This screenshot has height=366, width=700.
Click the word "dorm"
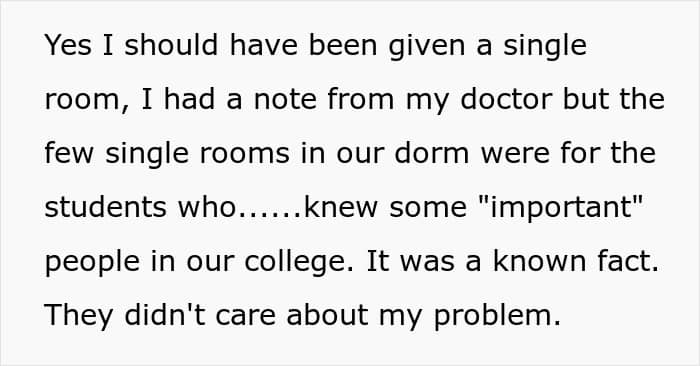coord(432,153)
